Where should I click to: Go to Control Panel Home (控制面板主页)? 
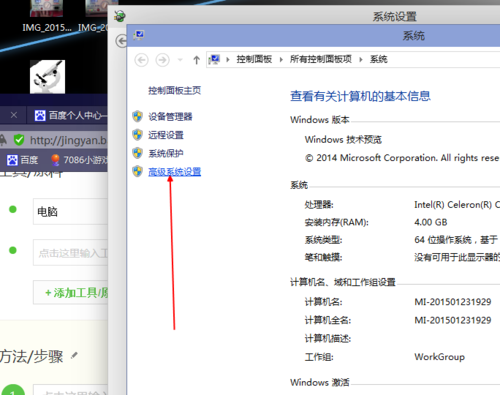point(174,90)
